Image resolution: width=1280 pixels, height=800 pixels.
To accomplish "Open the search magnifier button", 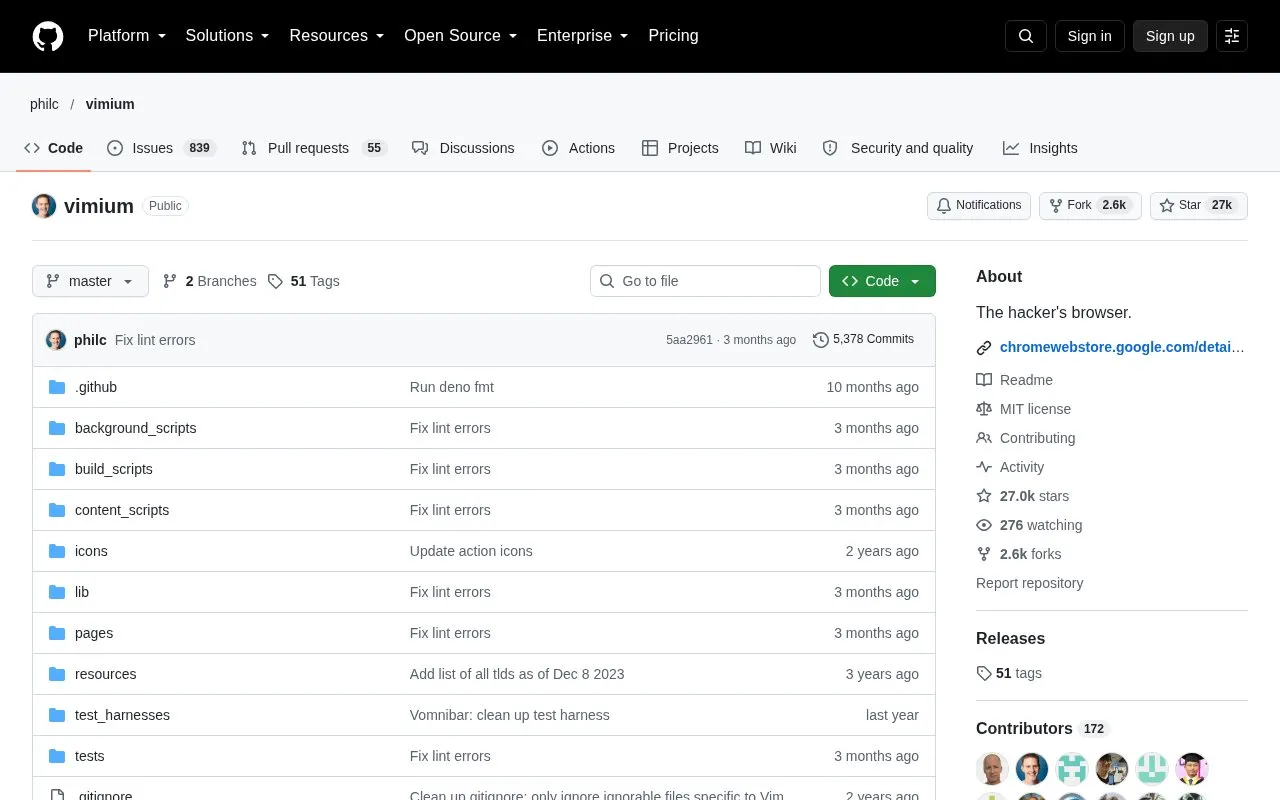I will pos(1026,36).
